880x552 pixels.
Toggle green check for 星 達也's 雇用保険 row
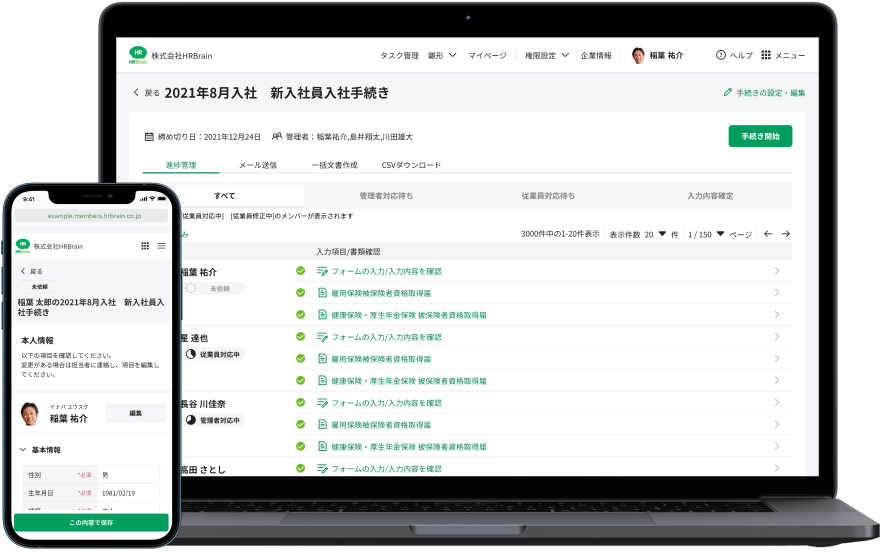pyautogui.click(x=300, y=358)
